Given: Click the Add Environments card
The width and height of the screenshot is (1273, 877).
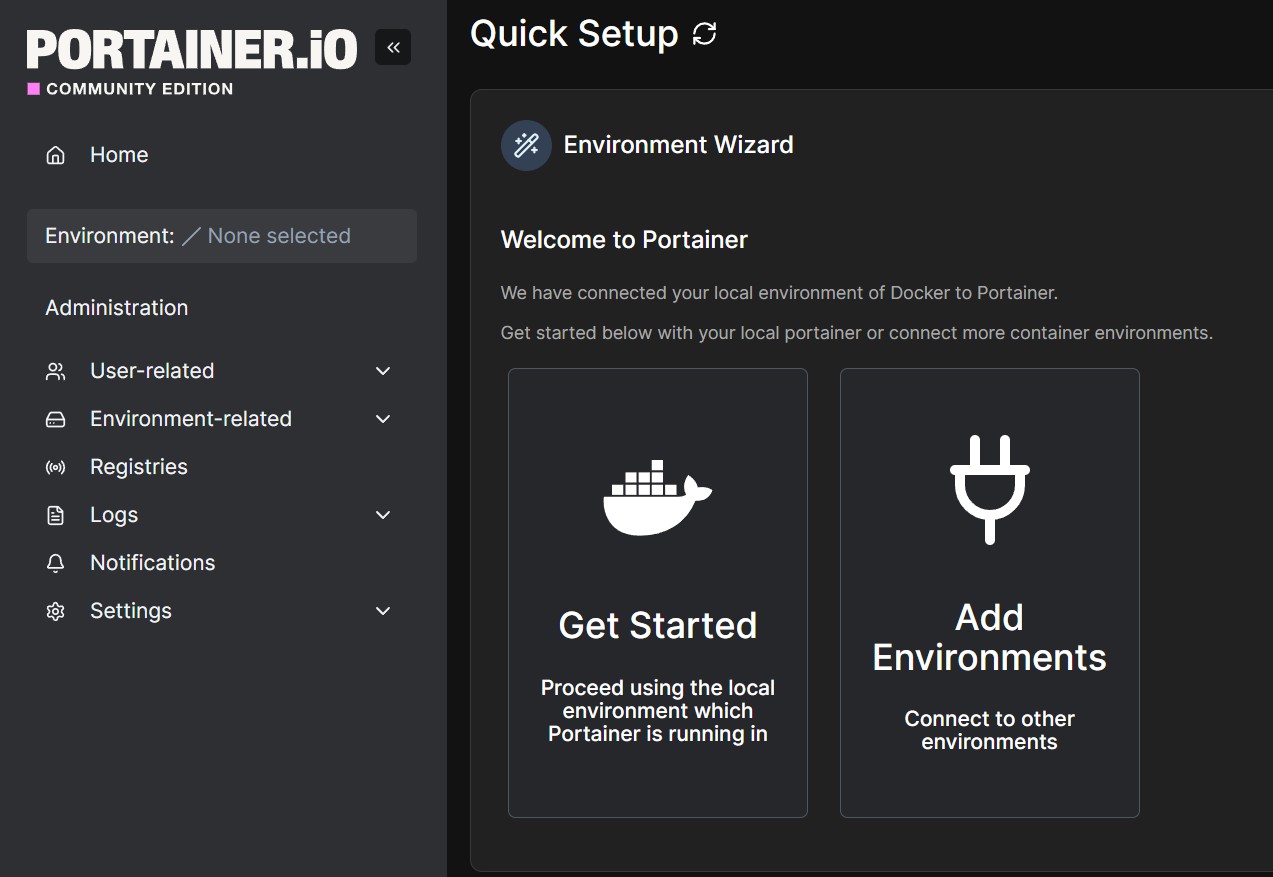Looking at the screenshot, I should 989,593.
